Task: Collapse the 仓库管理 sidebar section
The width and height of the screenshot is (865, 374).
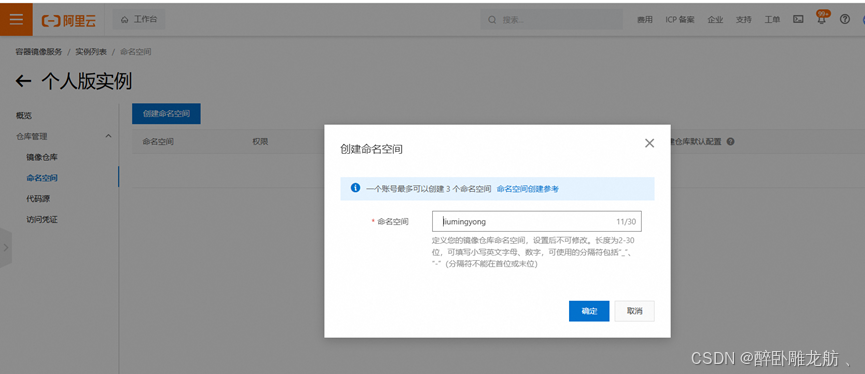Action: [x=109, y=136]
